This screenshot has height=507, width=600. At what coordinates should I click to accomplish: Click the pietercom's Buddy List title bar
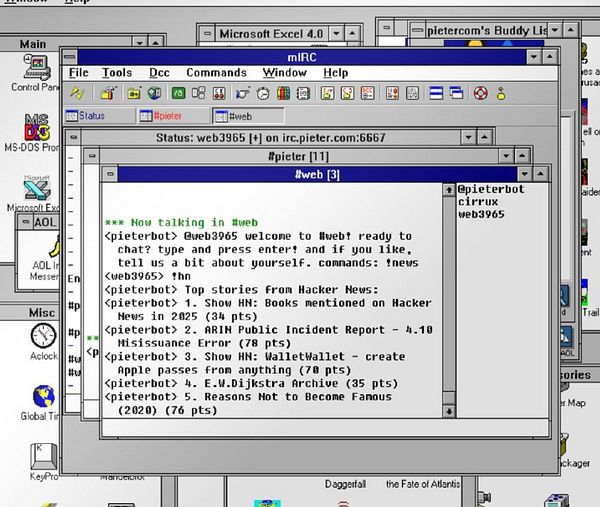click(x=486, y=30)
